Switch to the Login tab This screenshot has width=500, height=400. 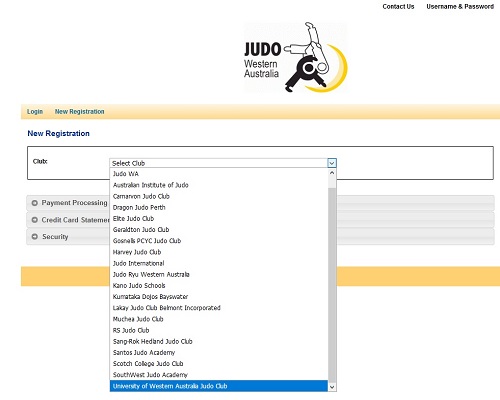pos(35,112)
